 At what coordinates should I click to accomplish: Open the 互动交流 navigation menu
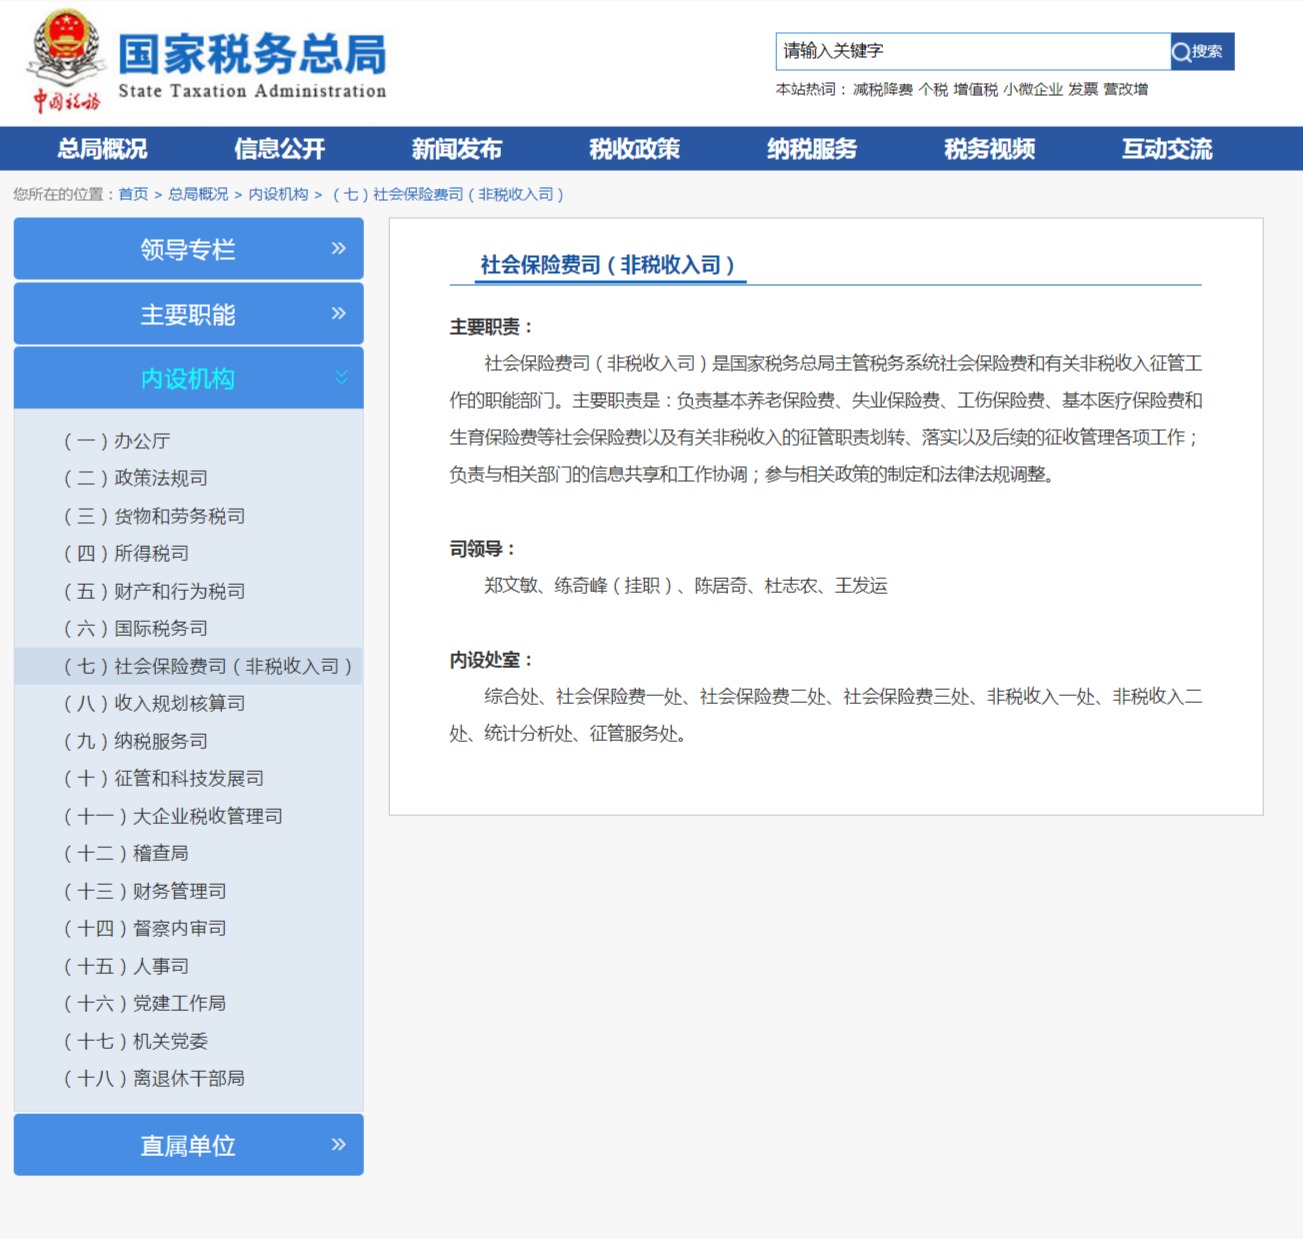click(1168, 148)
